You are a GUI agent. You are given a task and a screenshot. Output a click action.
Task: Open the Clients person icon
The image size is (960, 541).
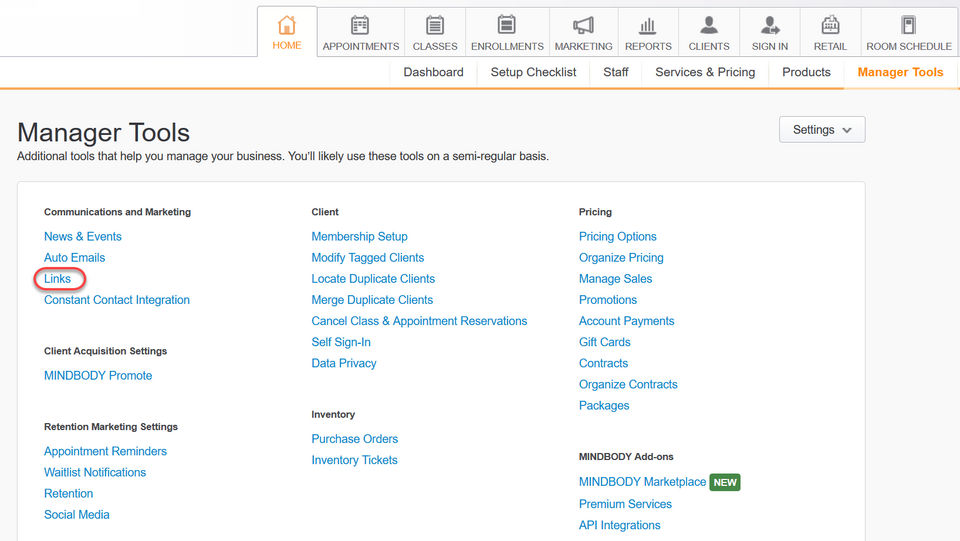tap(708, 26)
